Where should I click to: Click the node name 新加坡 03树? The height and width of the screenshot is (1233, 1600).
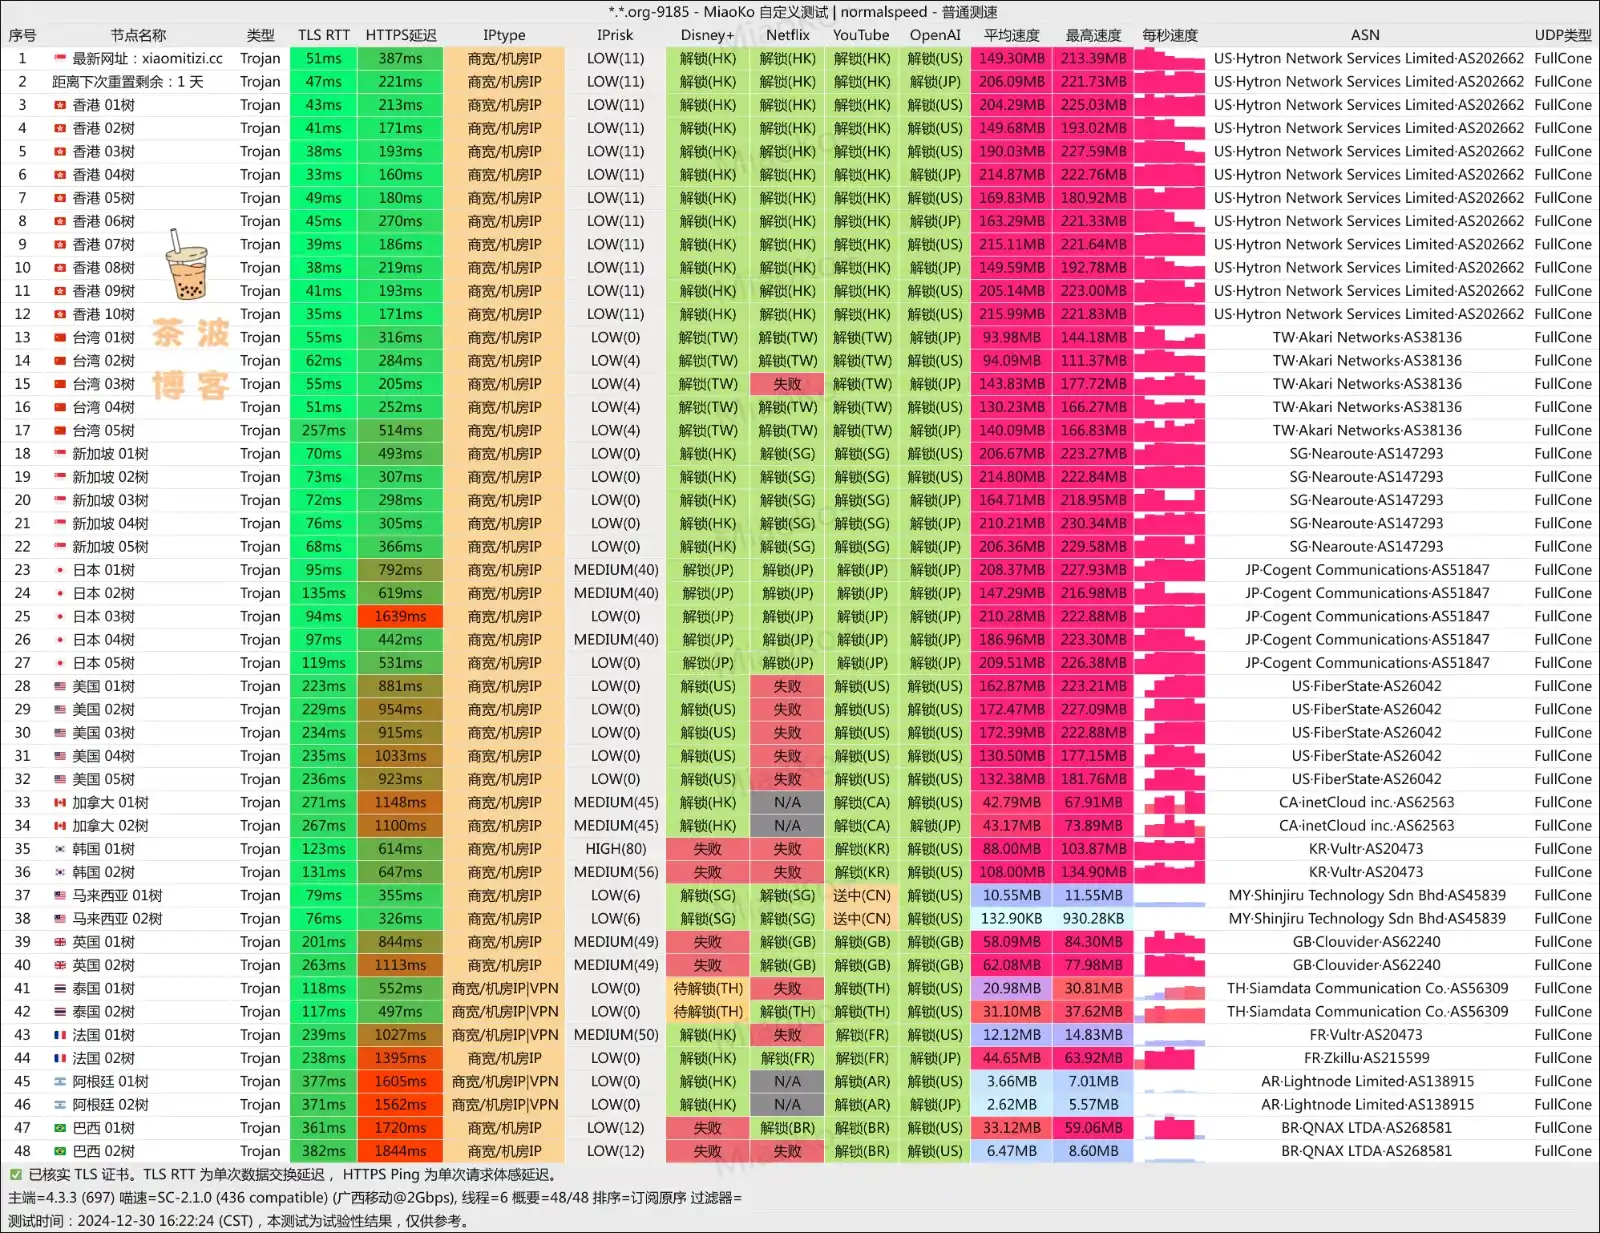pyautogui.click(x=110, y=500)
